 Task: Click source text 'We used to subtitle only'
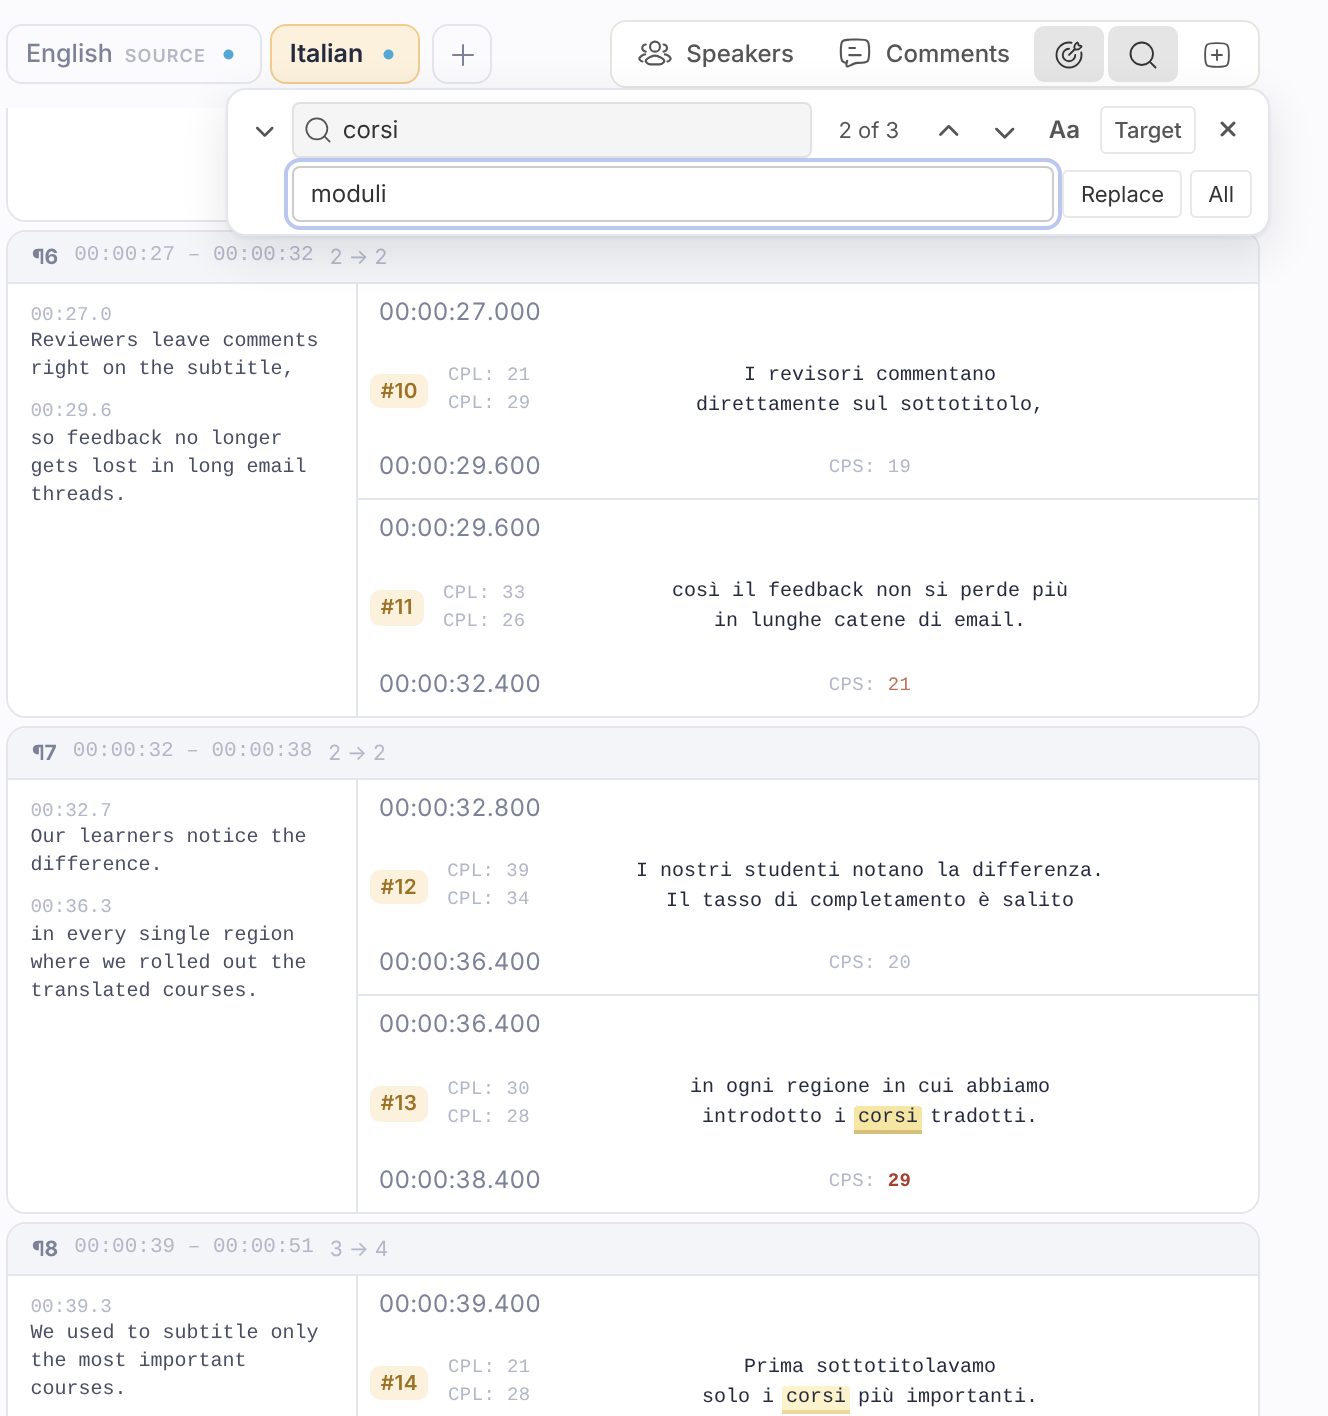point(175,1332)
